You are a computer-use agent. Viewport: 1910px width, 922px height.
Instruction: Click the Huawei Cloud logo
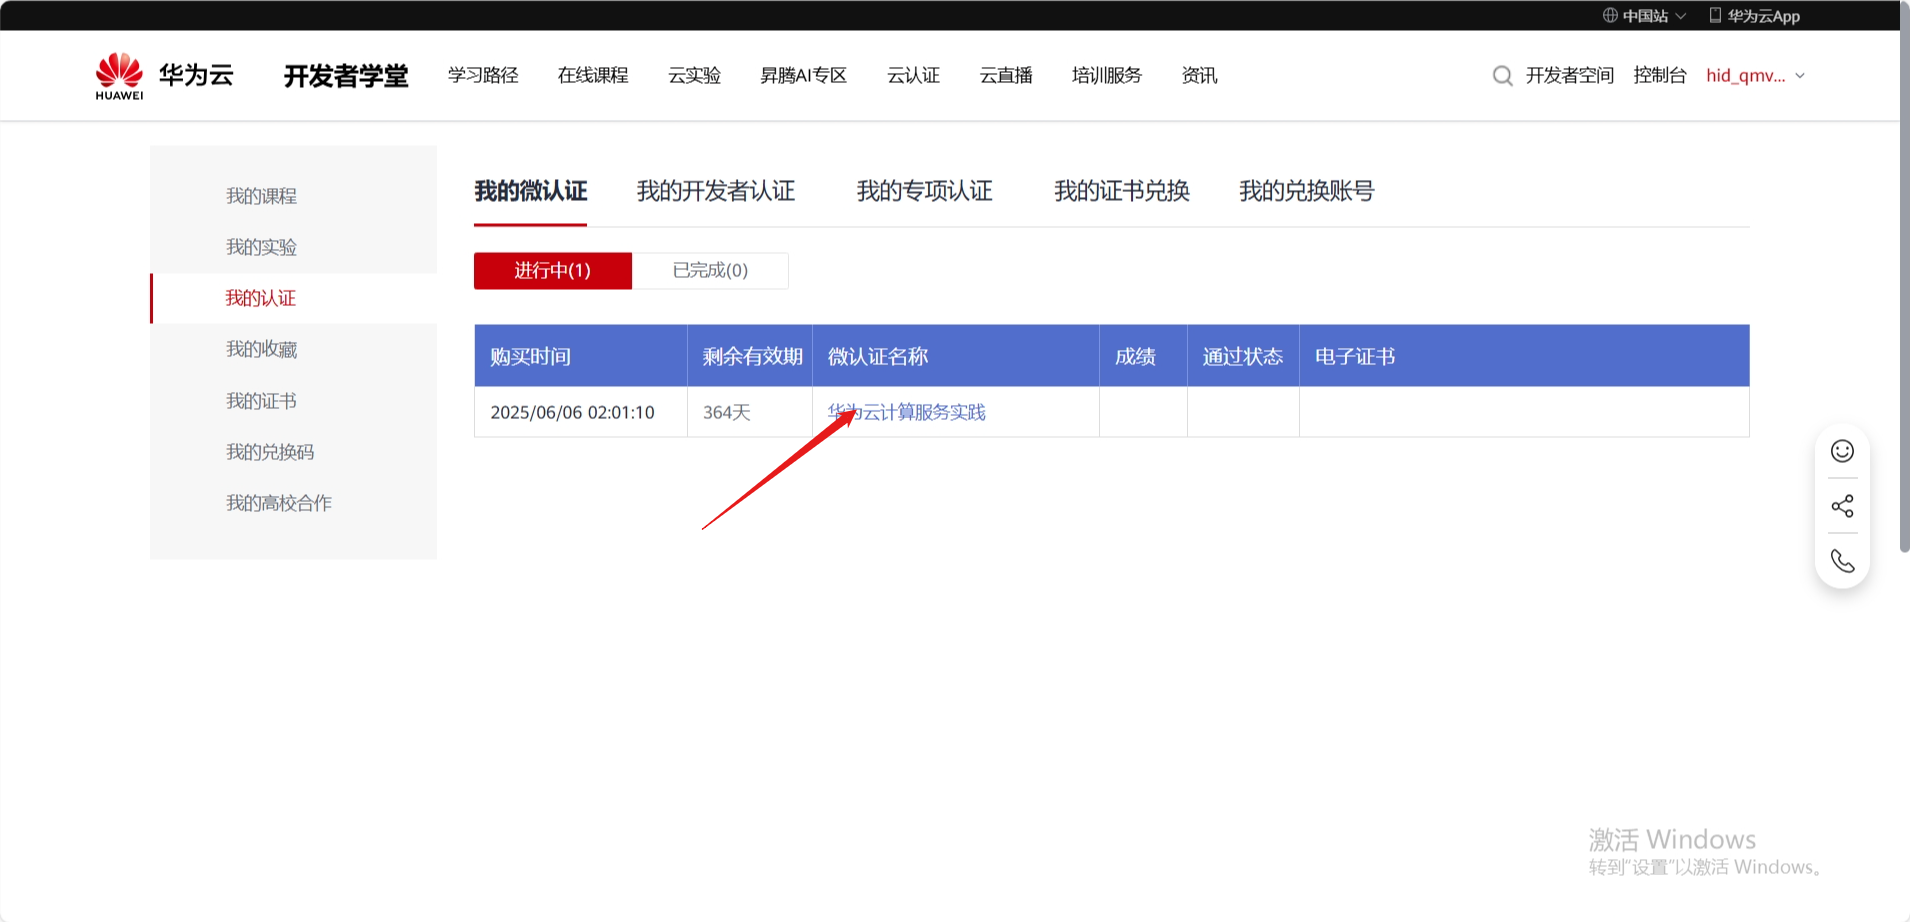click(x=164, y=76)
